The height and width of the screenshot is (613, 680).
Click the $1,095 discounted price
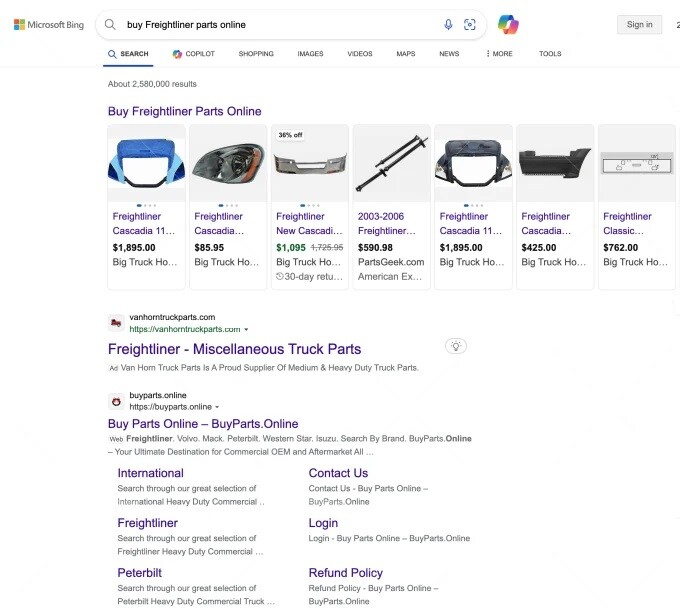tap(291, 248)
